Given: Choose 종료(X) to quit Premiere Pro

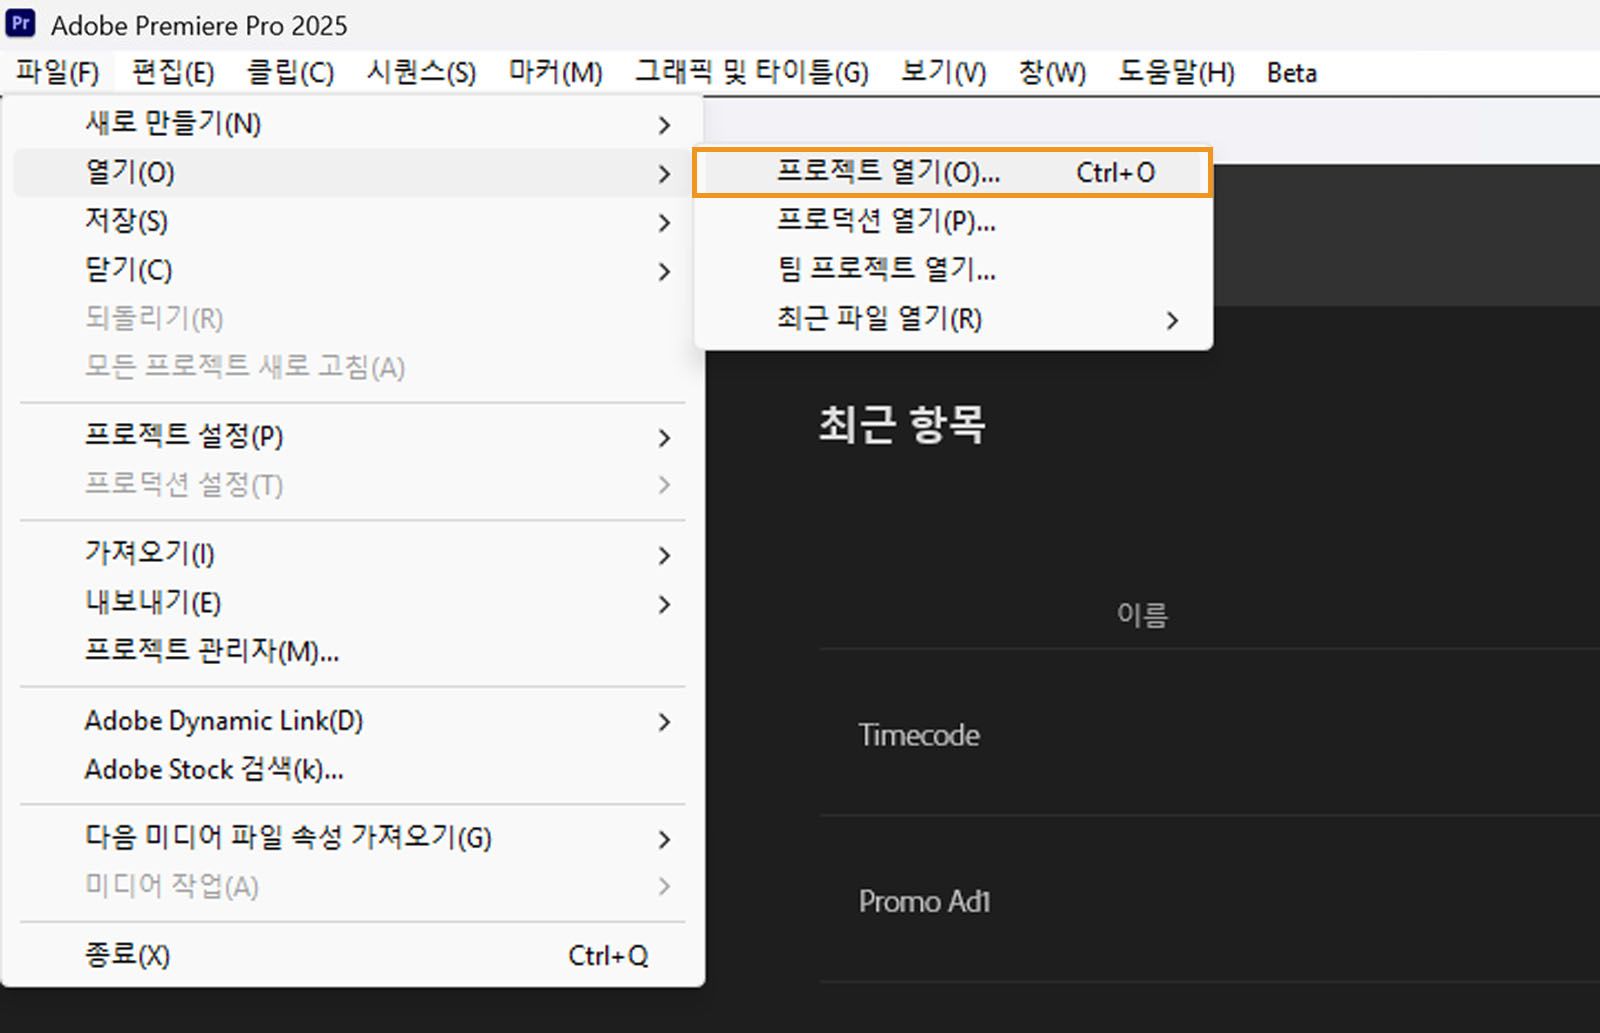Looking at the screenshot, I should [349, 956].
